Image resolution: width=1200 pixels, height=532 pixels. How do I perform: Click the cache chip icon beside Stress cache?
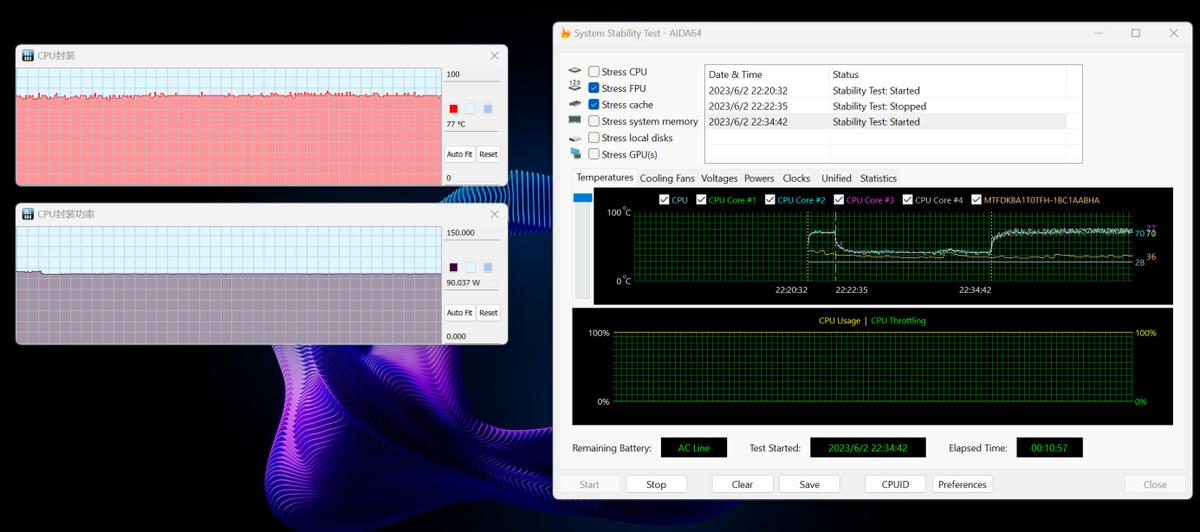click(x=575, y=104)
